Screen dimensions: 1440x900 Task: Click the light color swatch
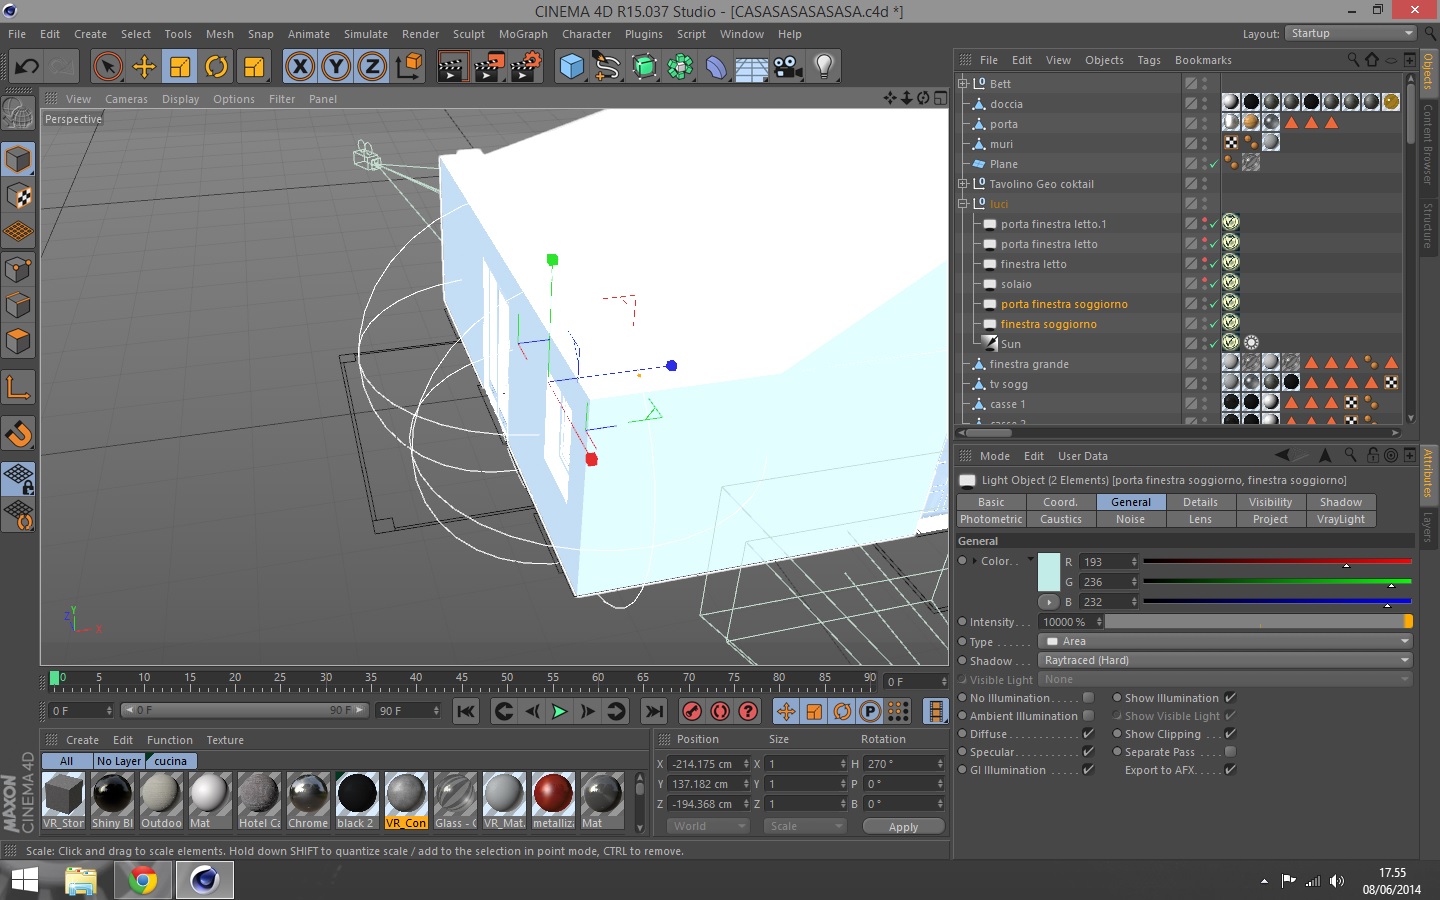pos(1049,572)
